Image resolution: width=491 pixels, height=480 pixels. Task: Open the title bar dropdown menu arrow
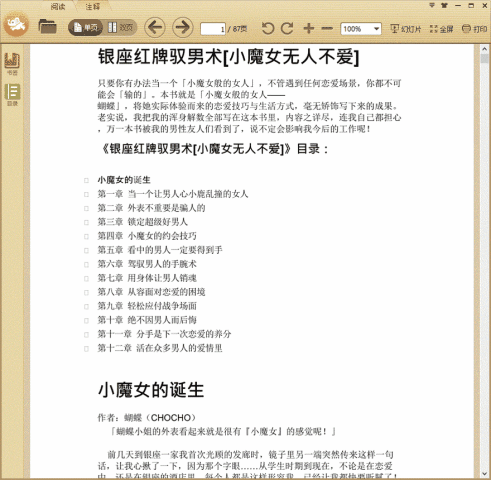pos(432,5)
